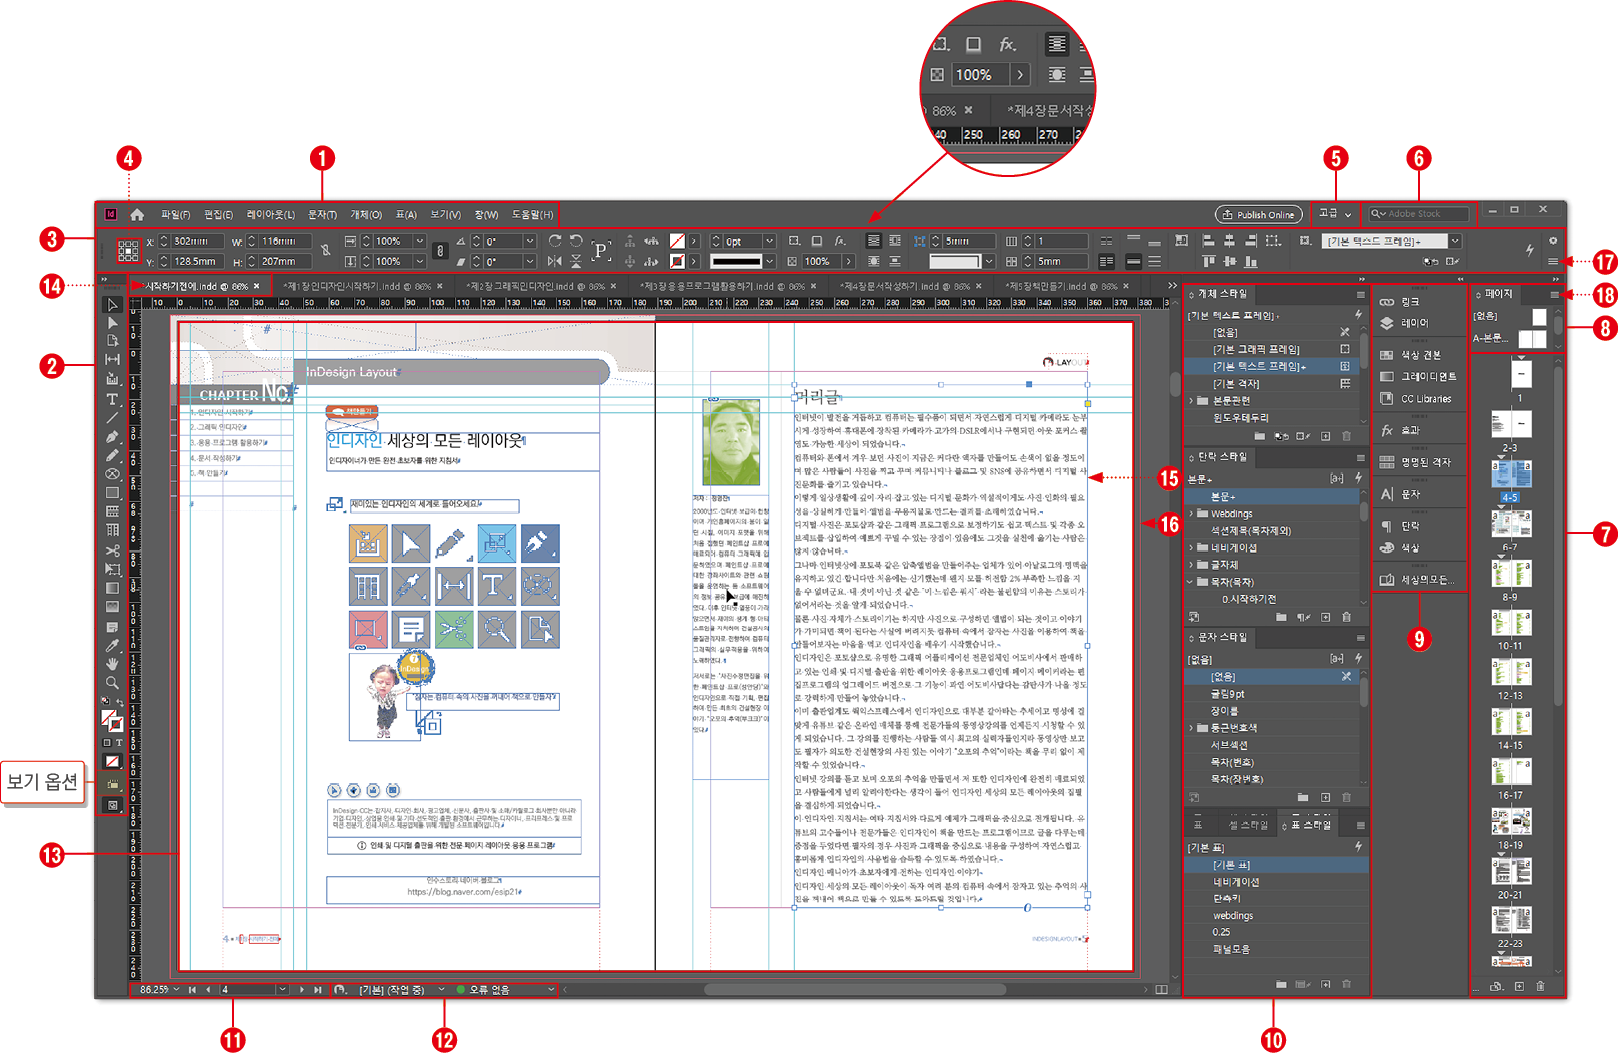Select the Selection tool in the toolbox
The image size is (1618, 1059).
pyautogui.click(x=112, y=305)
